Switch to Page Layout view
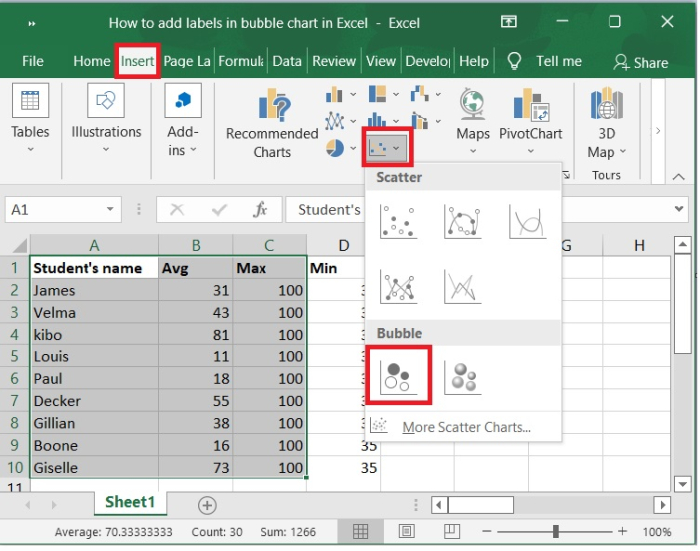The width and height of the screenshot is (700, 551). click(x=406, y=531)
